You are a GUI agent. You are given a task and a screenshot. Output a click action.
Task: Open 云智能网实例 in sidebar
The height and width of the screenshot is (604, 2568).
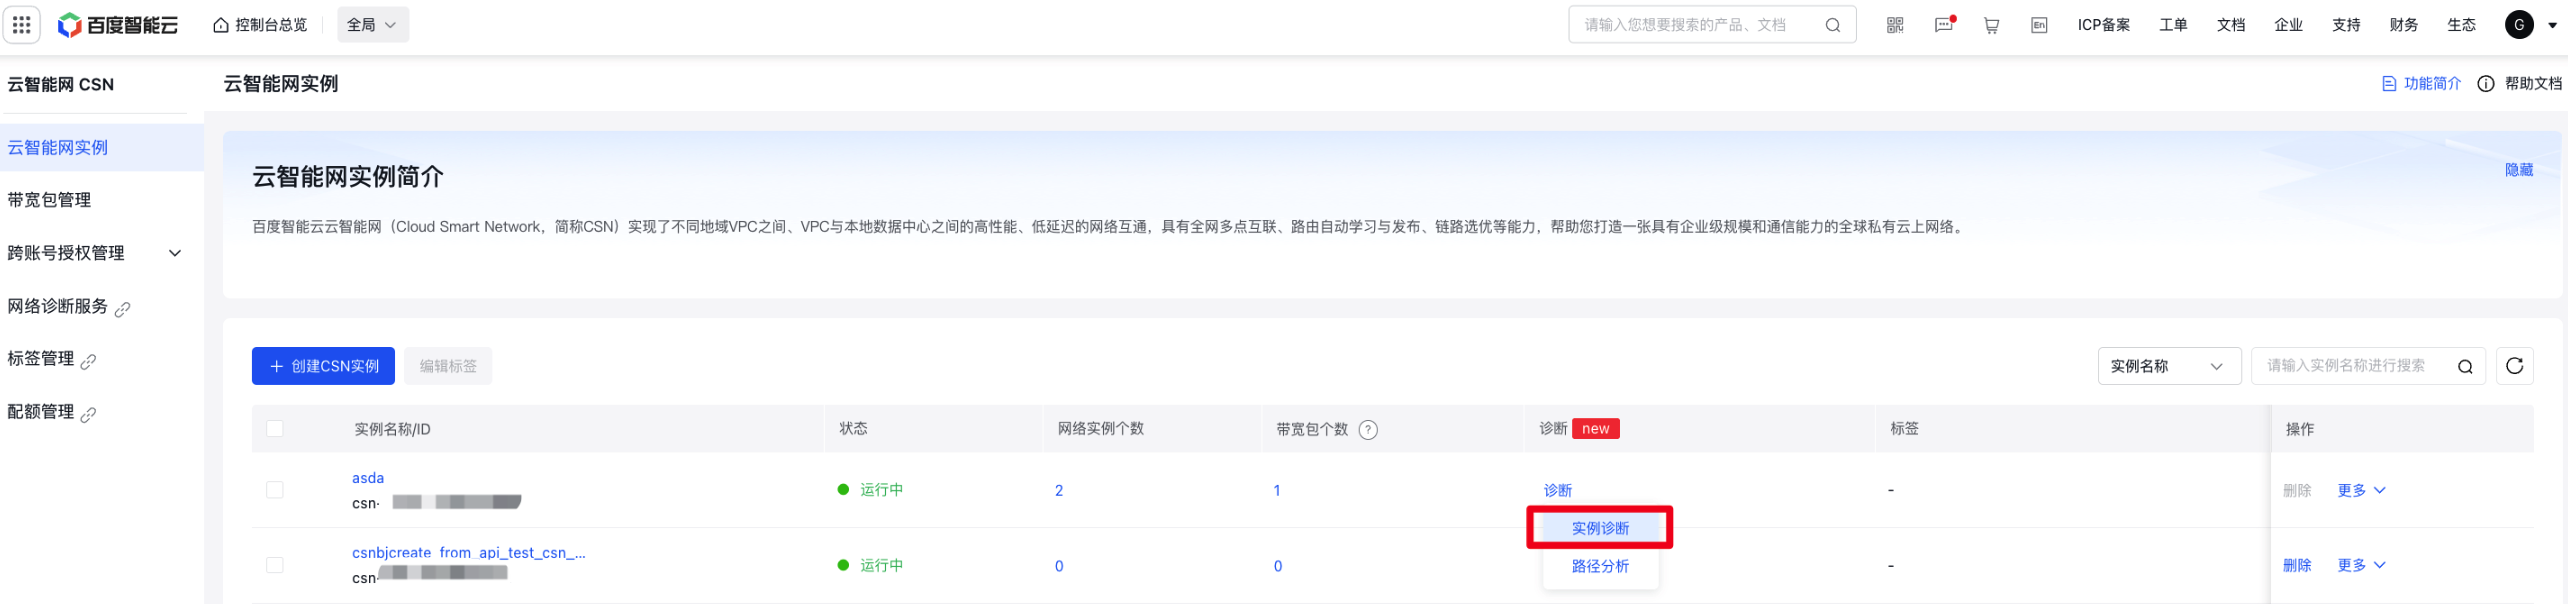pos(102,148)
